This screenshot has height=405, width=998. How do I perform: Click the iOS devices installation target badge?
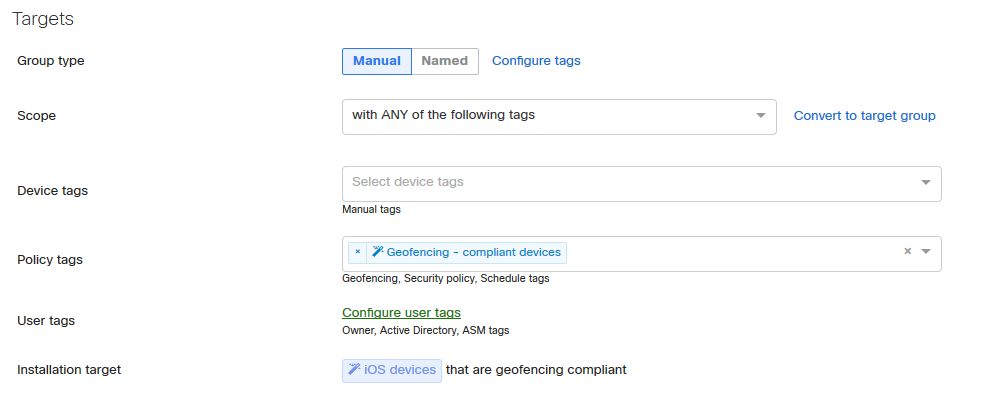point(391,371)
